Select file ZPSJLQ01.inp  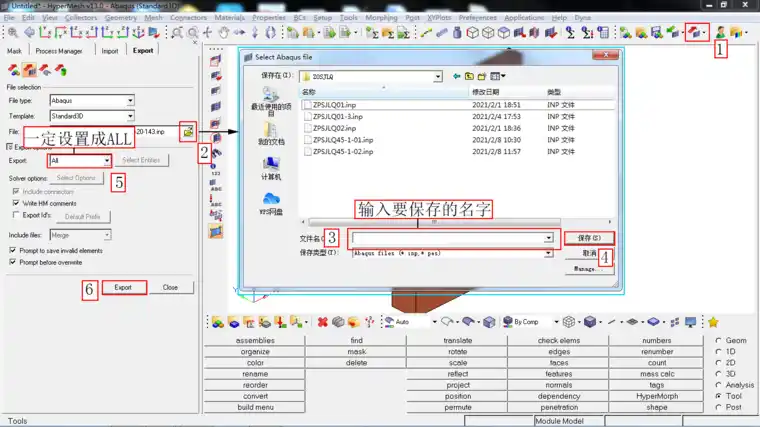tap(334, 105)
